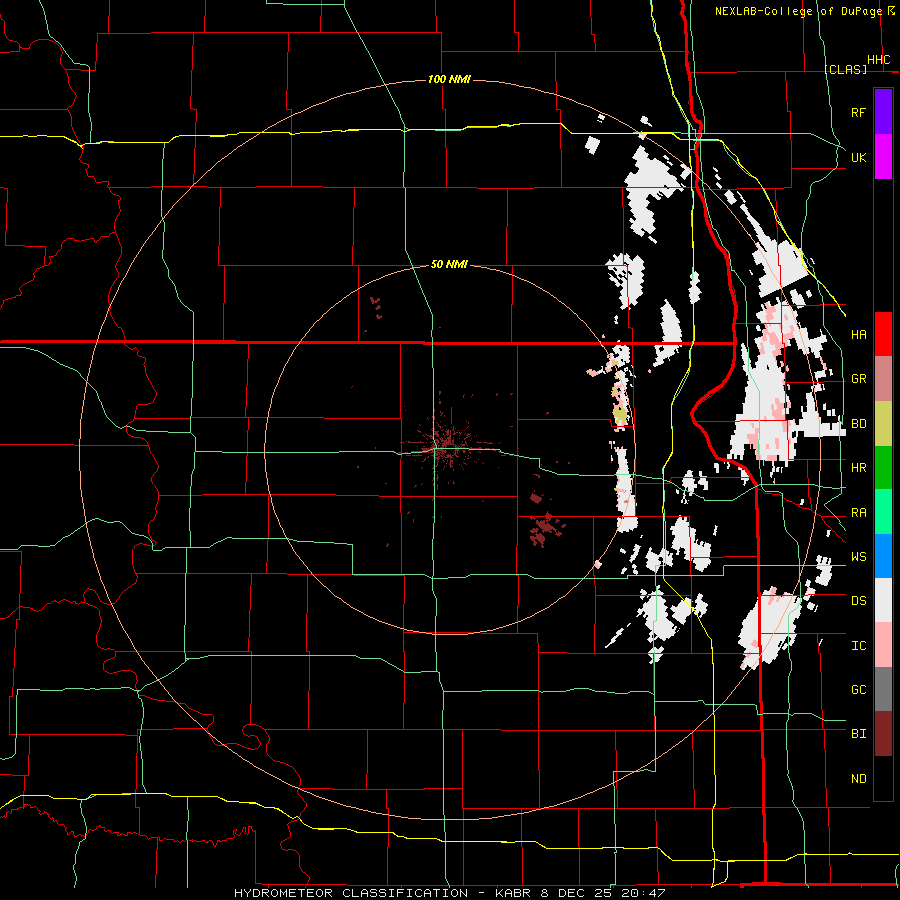Click the RA light green legend swatch

point(883,512)
